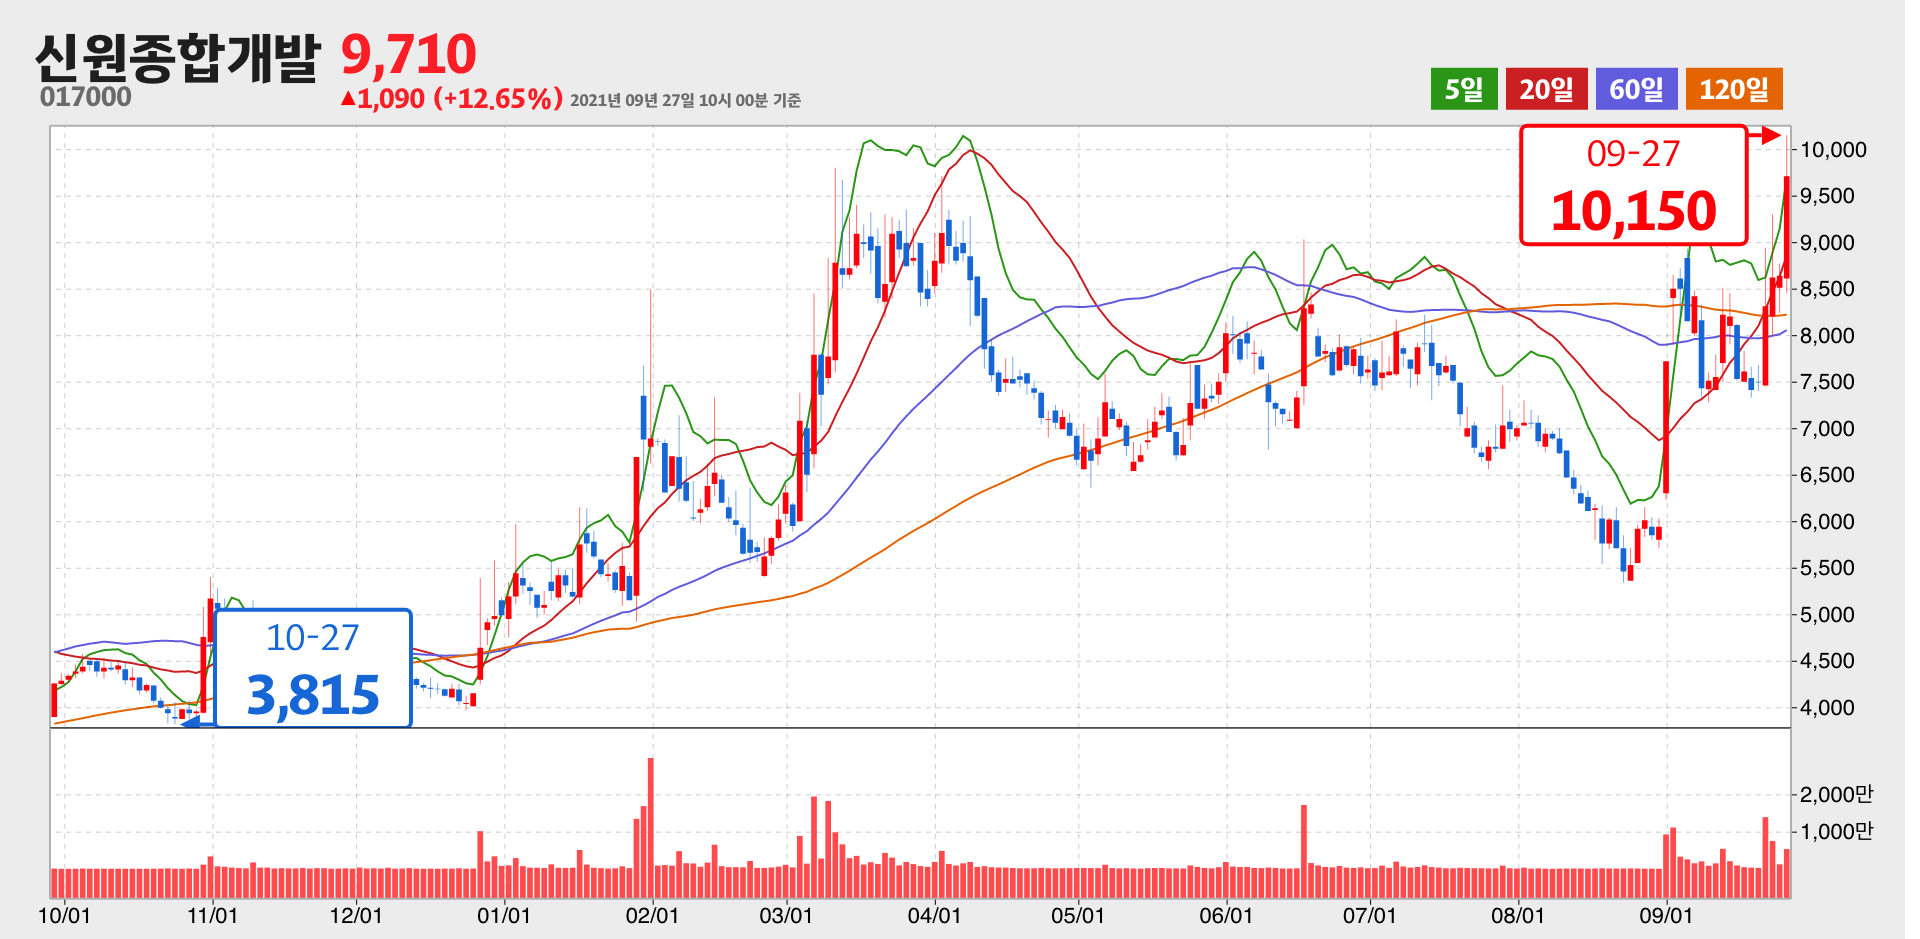Click the timestamp 2021년 09년 27일 10시 00분 기준
The image size is (1920, 939).
tap(685, 100)
